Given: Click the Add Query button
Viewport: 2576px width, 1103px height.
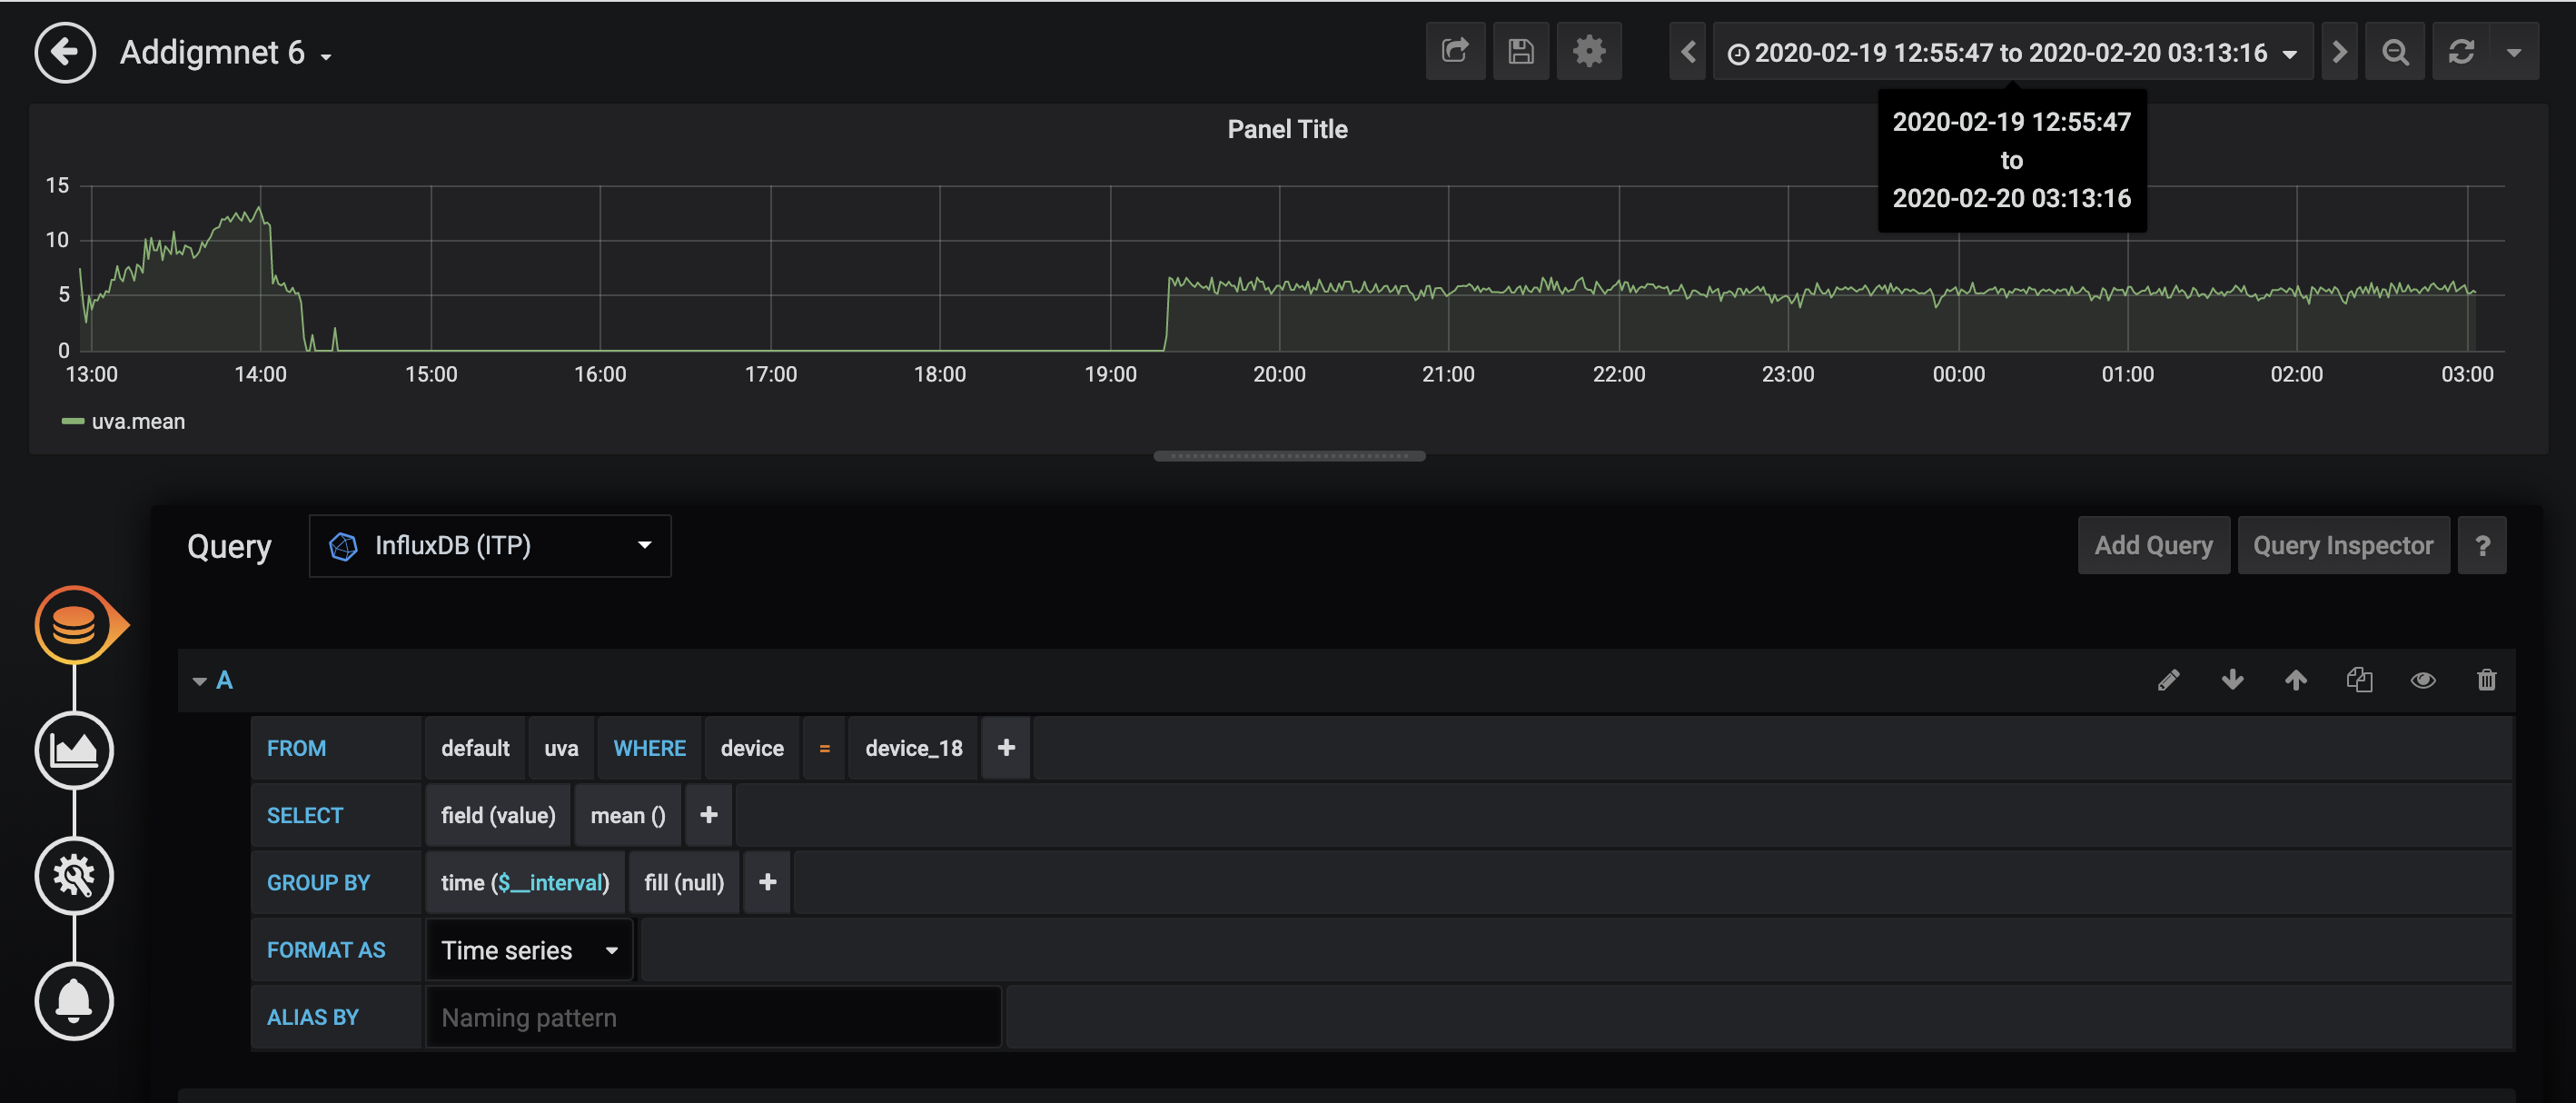Looking at the screenshot, I should coord(2152,544).
